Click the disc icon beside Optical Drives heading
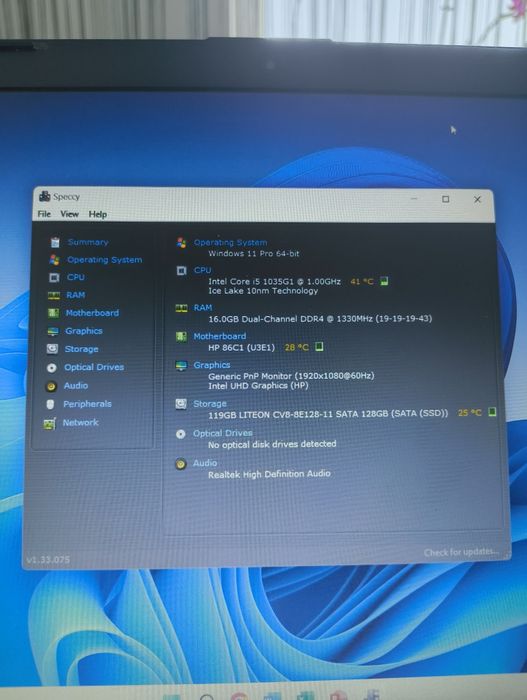Screen dimensions: 527x700 click(x=180, y=434)
